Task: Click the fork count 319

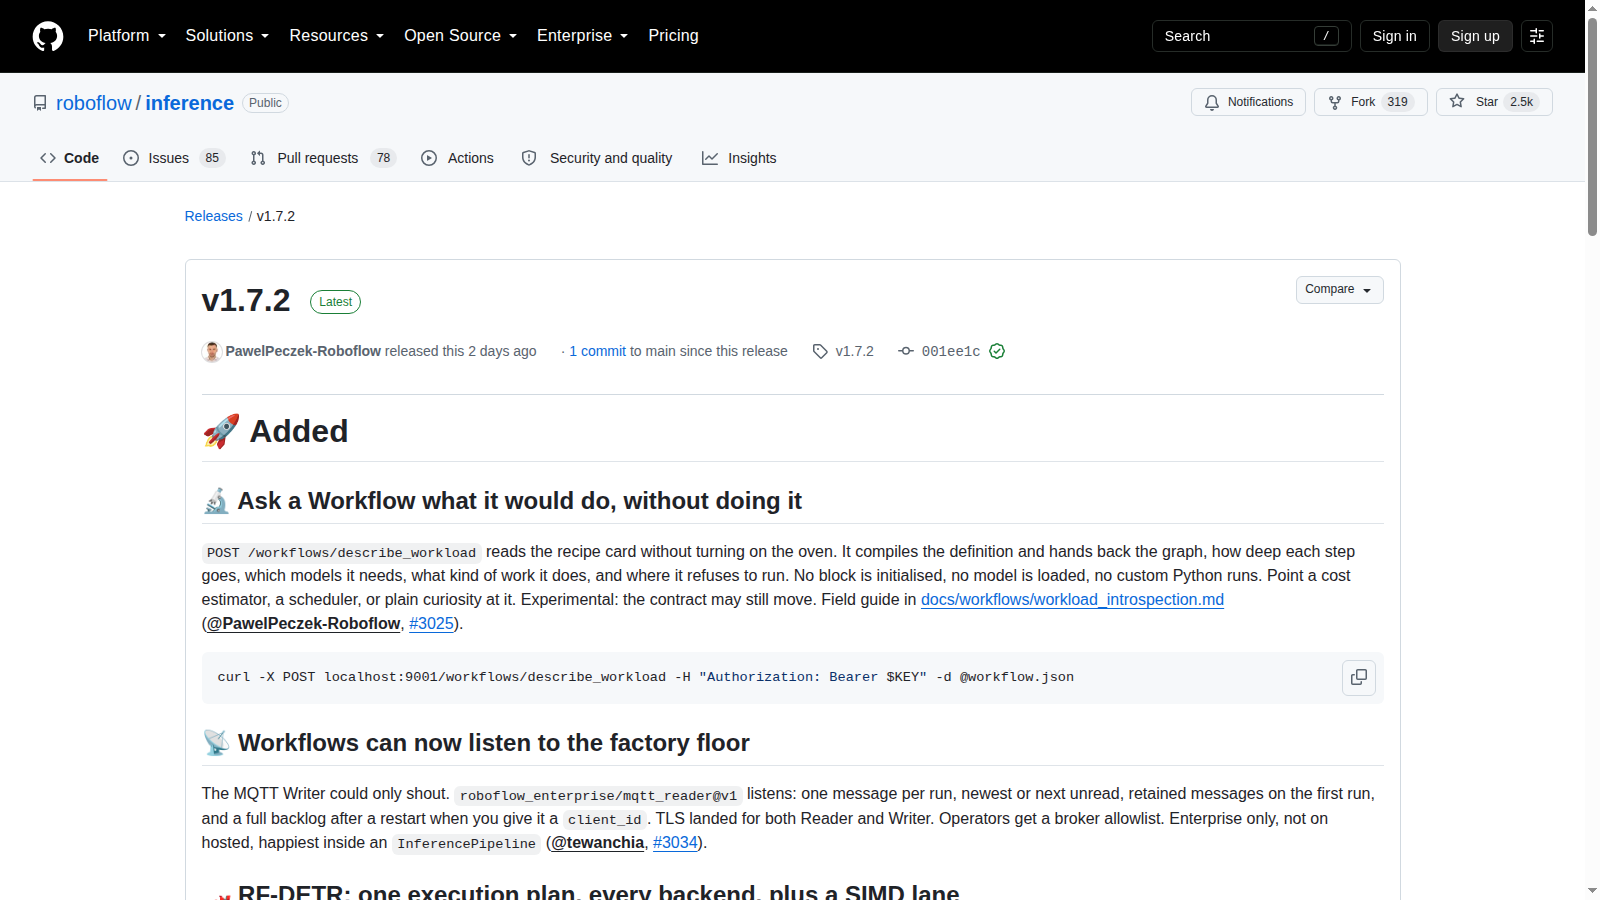Action: (1398, 102)
